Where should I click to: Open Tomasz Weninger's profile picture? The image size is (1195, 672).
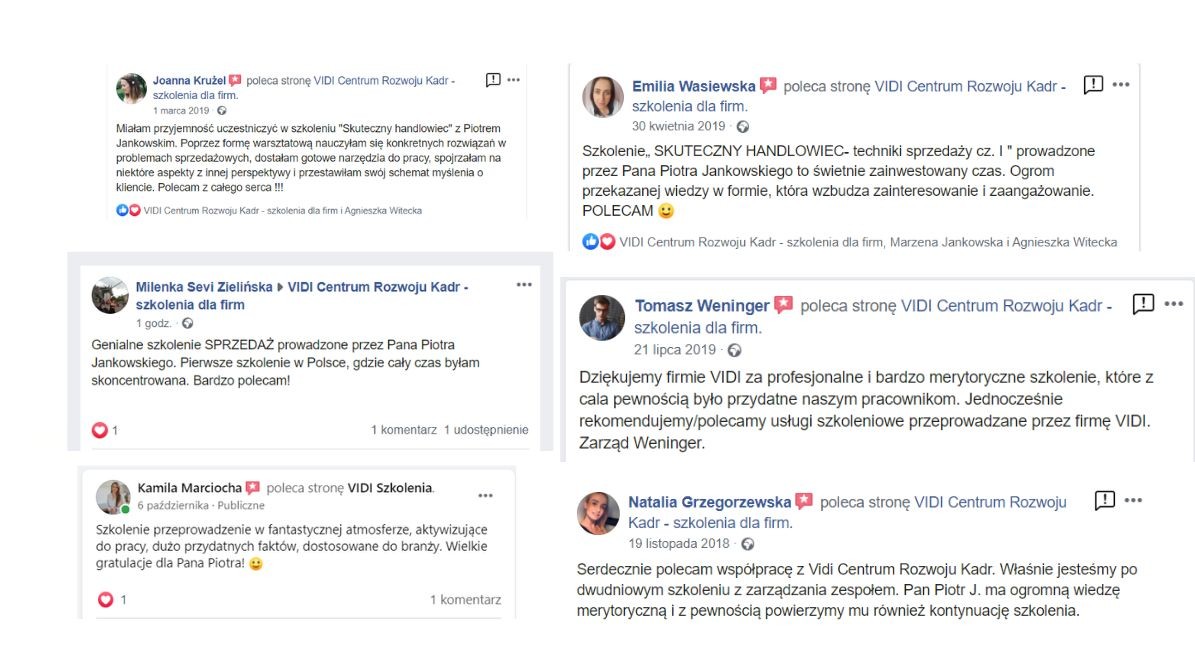click(602, 318)
